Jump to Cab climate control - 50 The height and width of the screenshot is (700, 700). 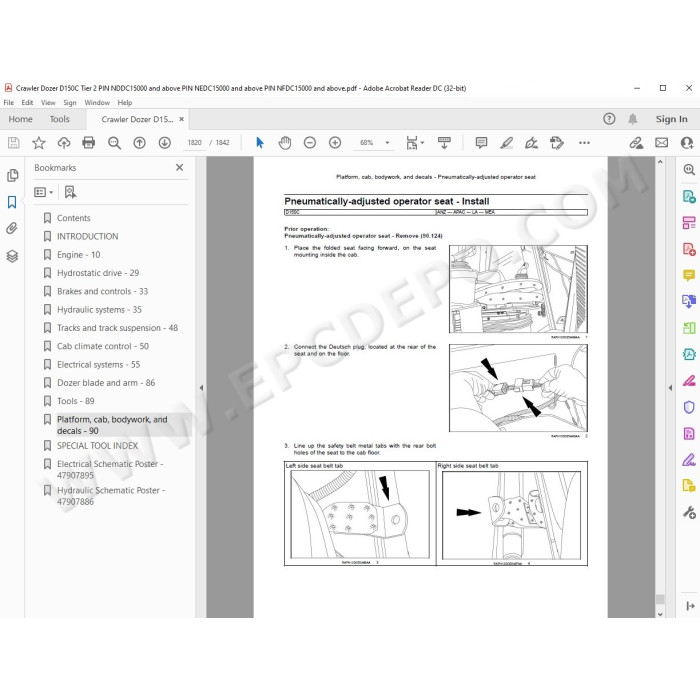[103, 346]
